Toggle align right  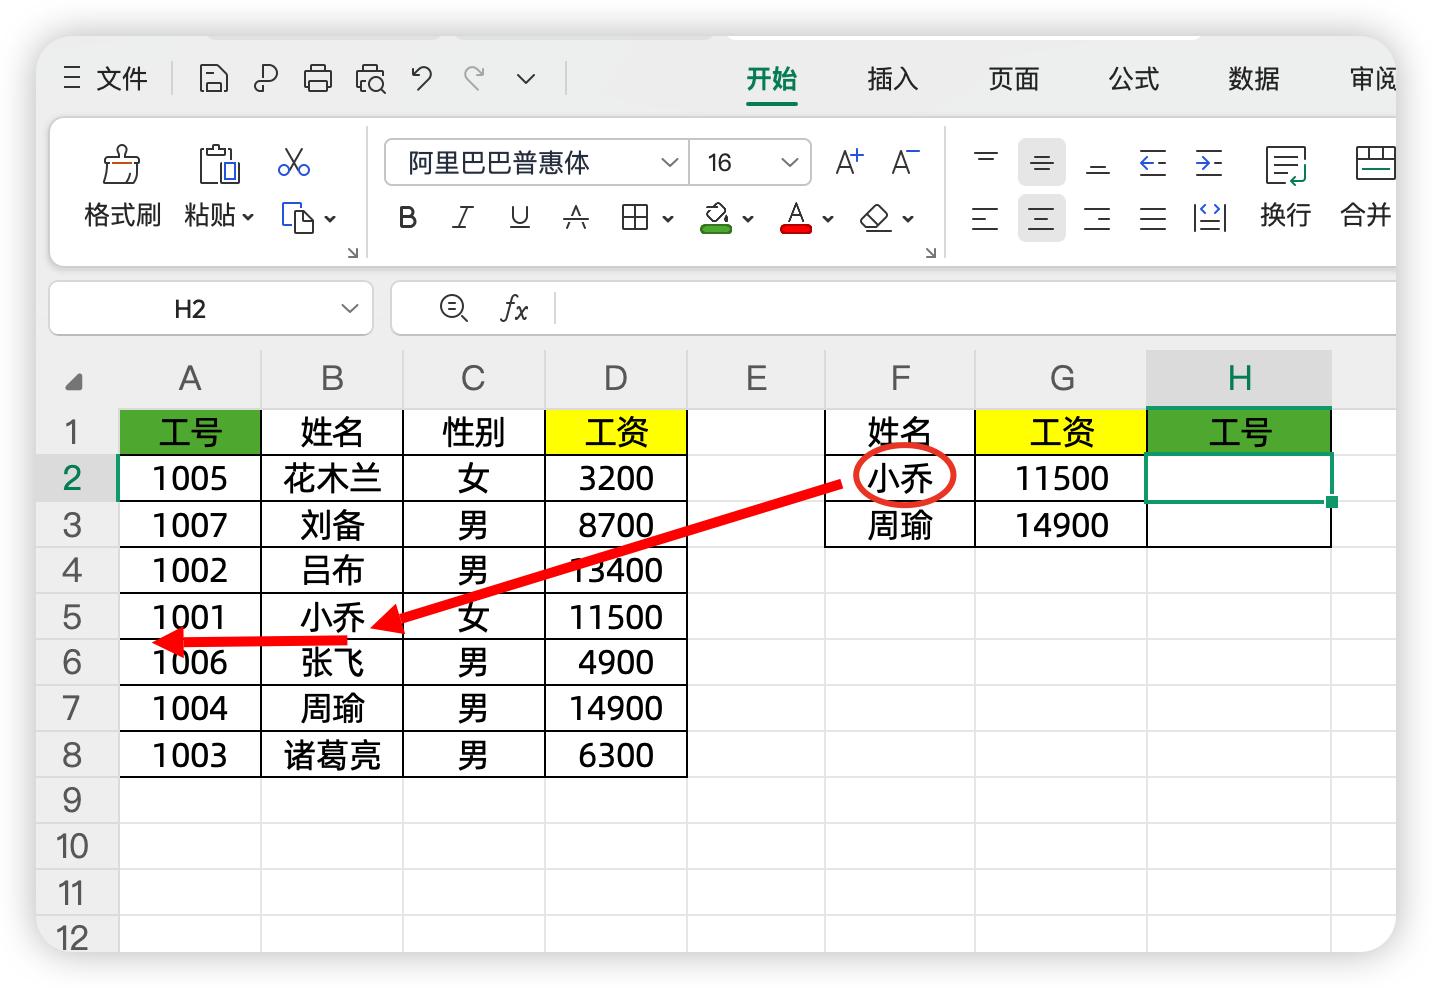1097,217
